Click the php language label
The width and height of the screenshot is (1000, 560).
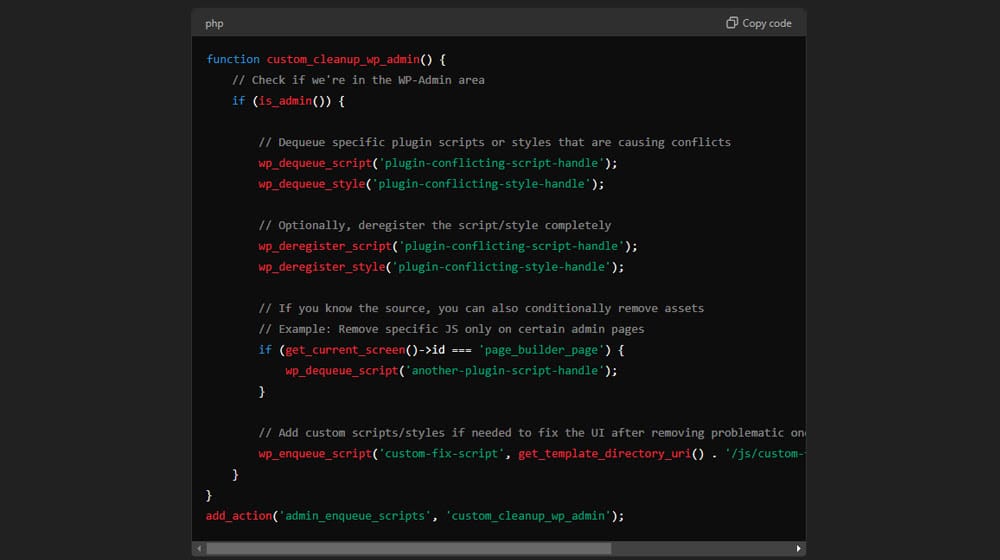(x=214, y=24)
